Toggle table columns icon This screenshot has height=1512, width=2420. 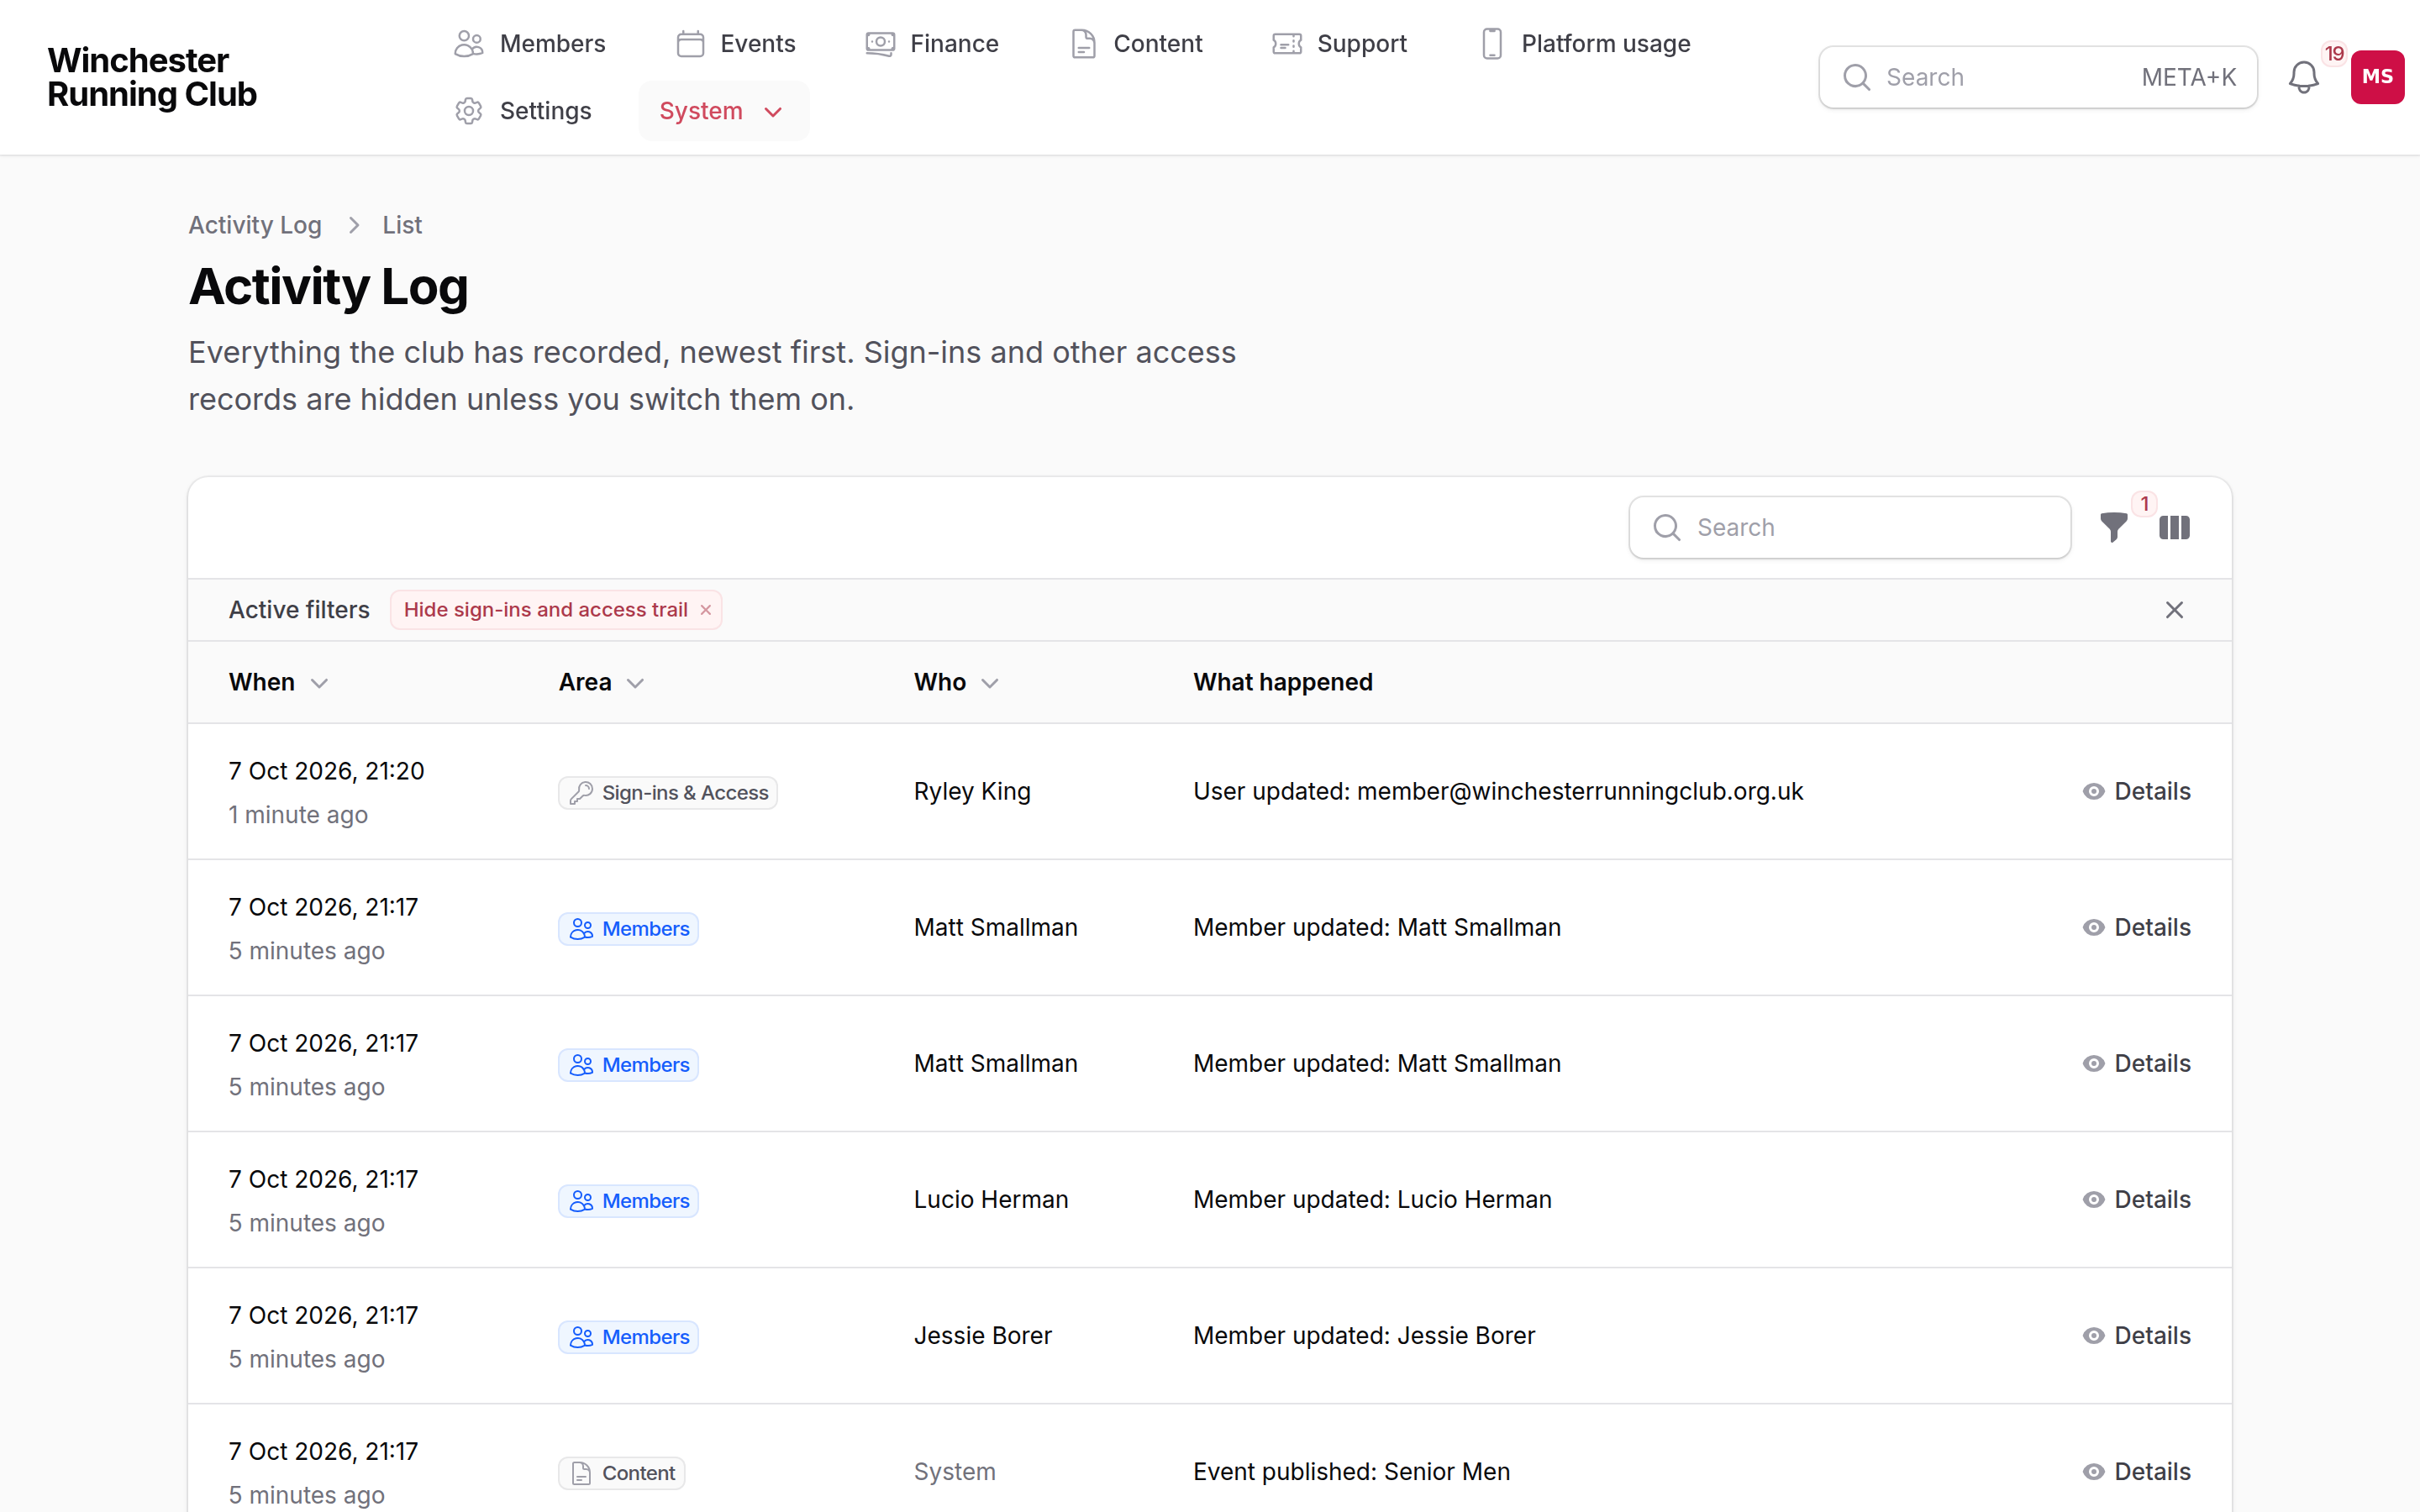pyautogui.click(x=2174, y=527)
